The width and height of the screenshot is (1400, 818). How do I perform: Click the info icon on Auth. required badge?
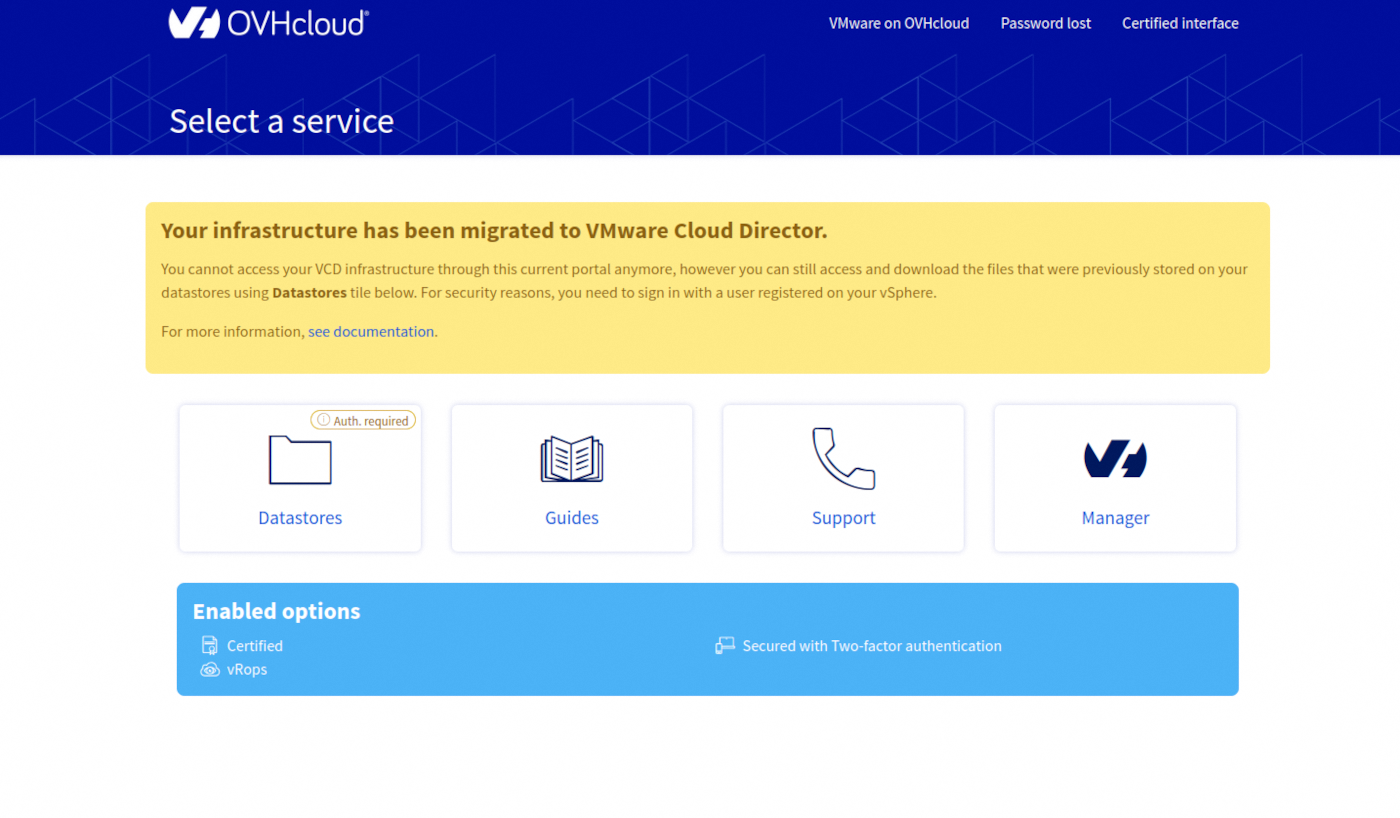click(323, 420)
